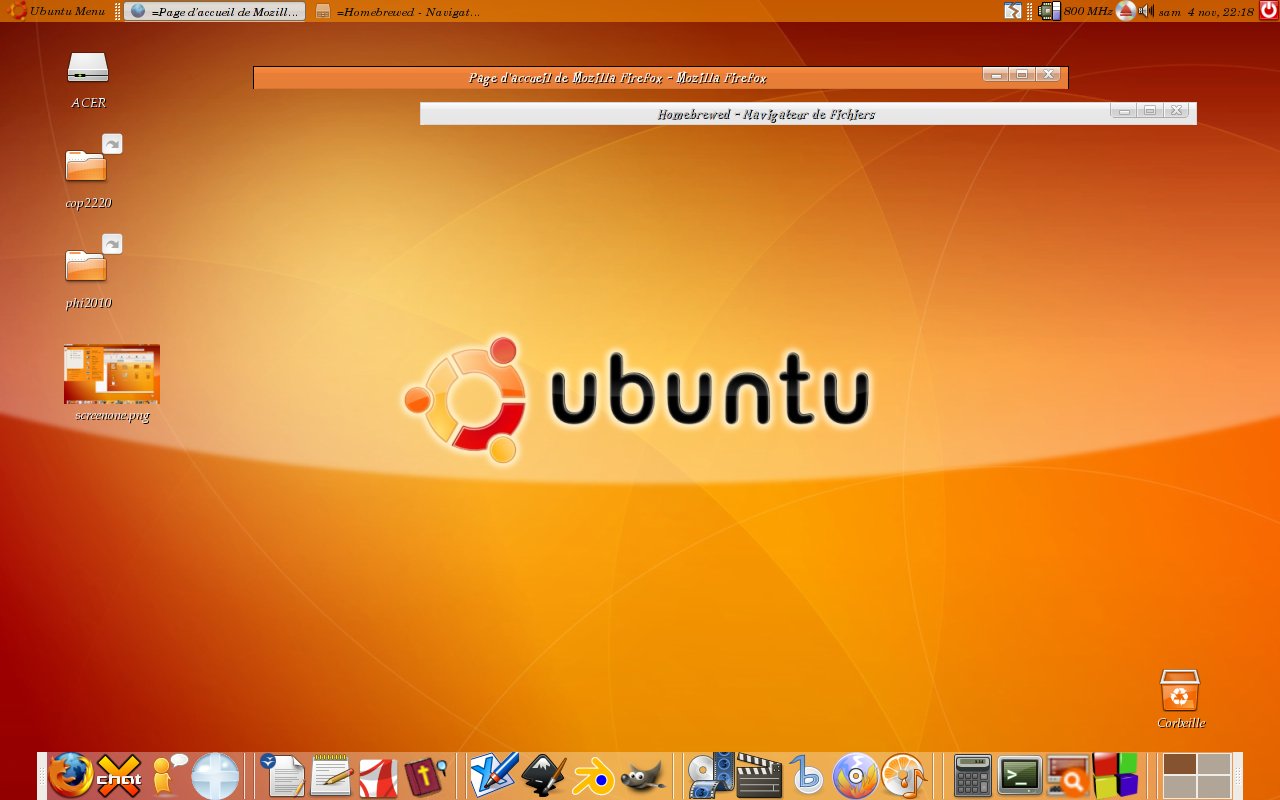
Task: Open the document with clock badge icon
Action: (x=282, y=776)
